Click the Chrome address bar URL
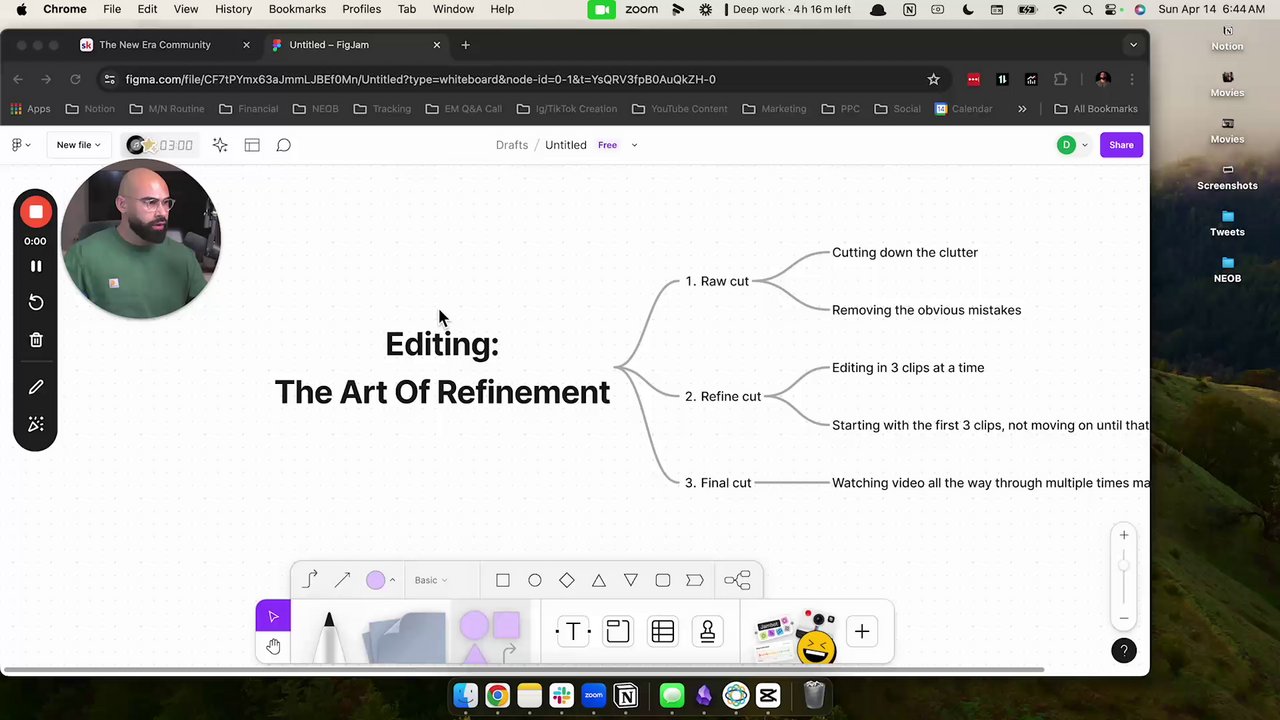Image resolution: width=1280 pixels, height=720 pixels. click(x=420, y=79)
